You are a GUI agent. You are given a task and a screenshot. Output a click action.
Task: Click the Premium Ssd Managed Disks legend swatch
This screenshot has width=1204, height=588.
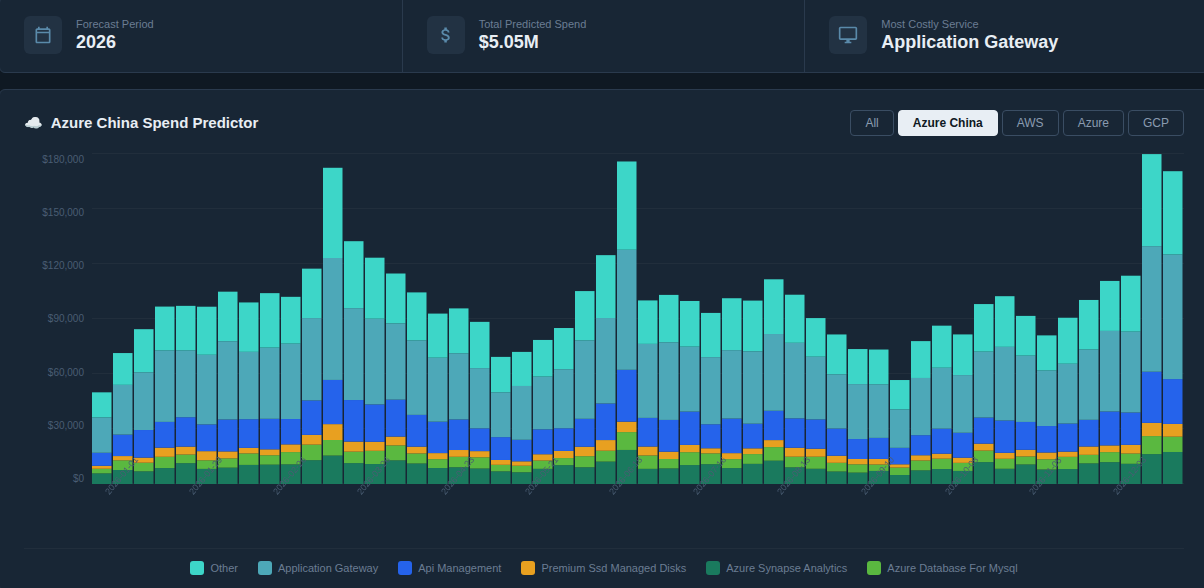point(528,568)
